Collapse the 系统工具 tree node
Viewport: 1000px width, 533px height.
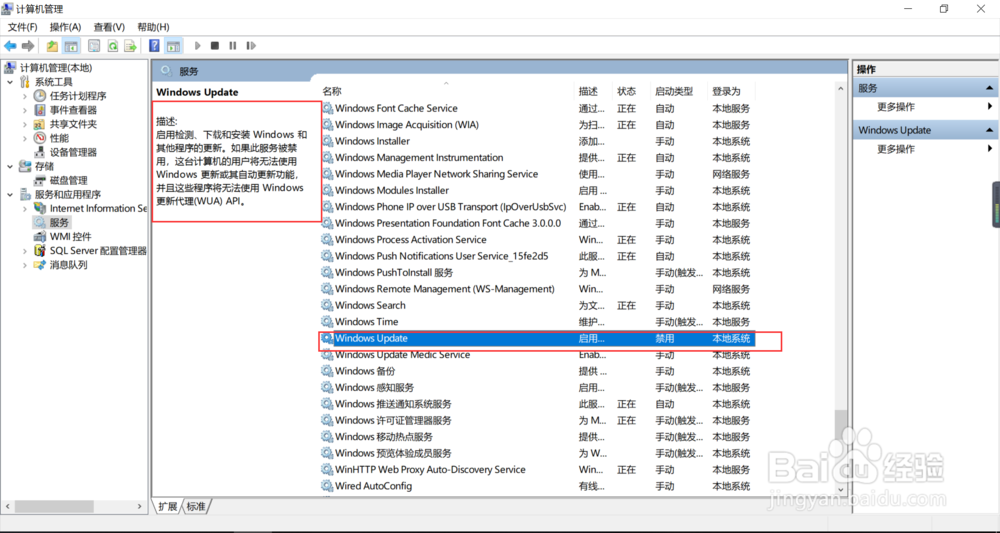pyautogui.click(x=10, y=82)
